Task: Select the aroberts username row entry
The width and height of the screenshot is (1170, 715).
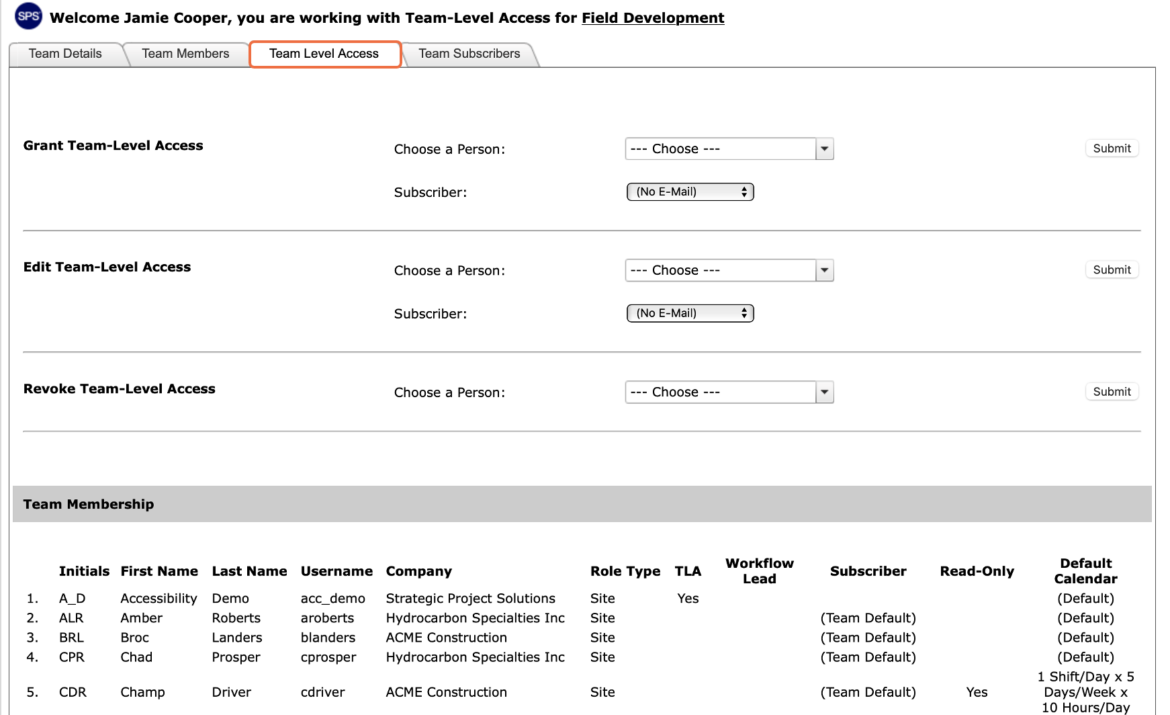Action: point(327,618)
